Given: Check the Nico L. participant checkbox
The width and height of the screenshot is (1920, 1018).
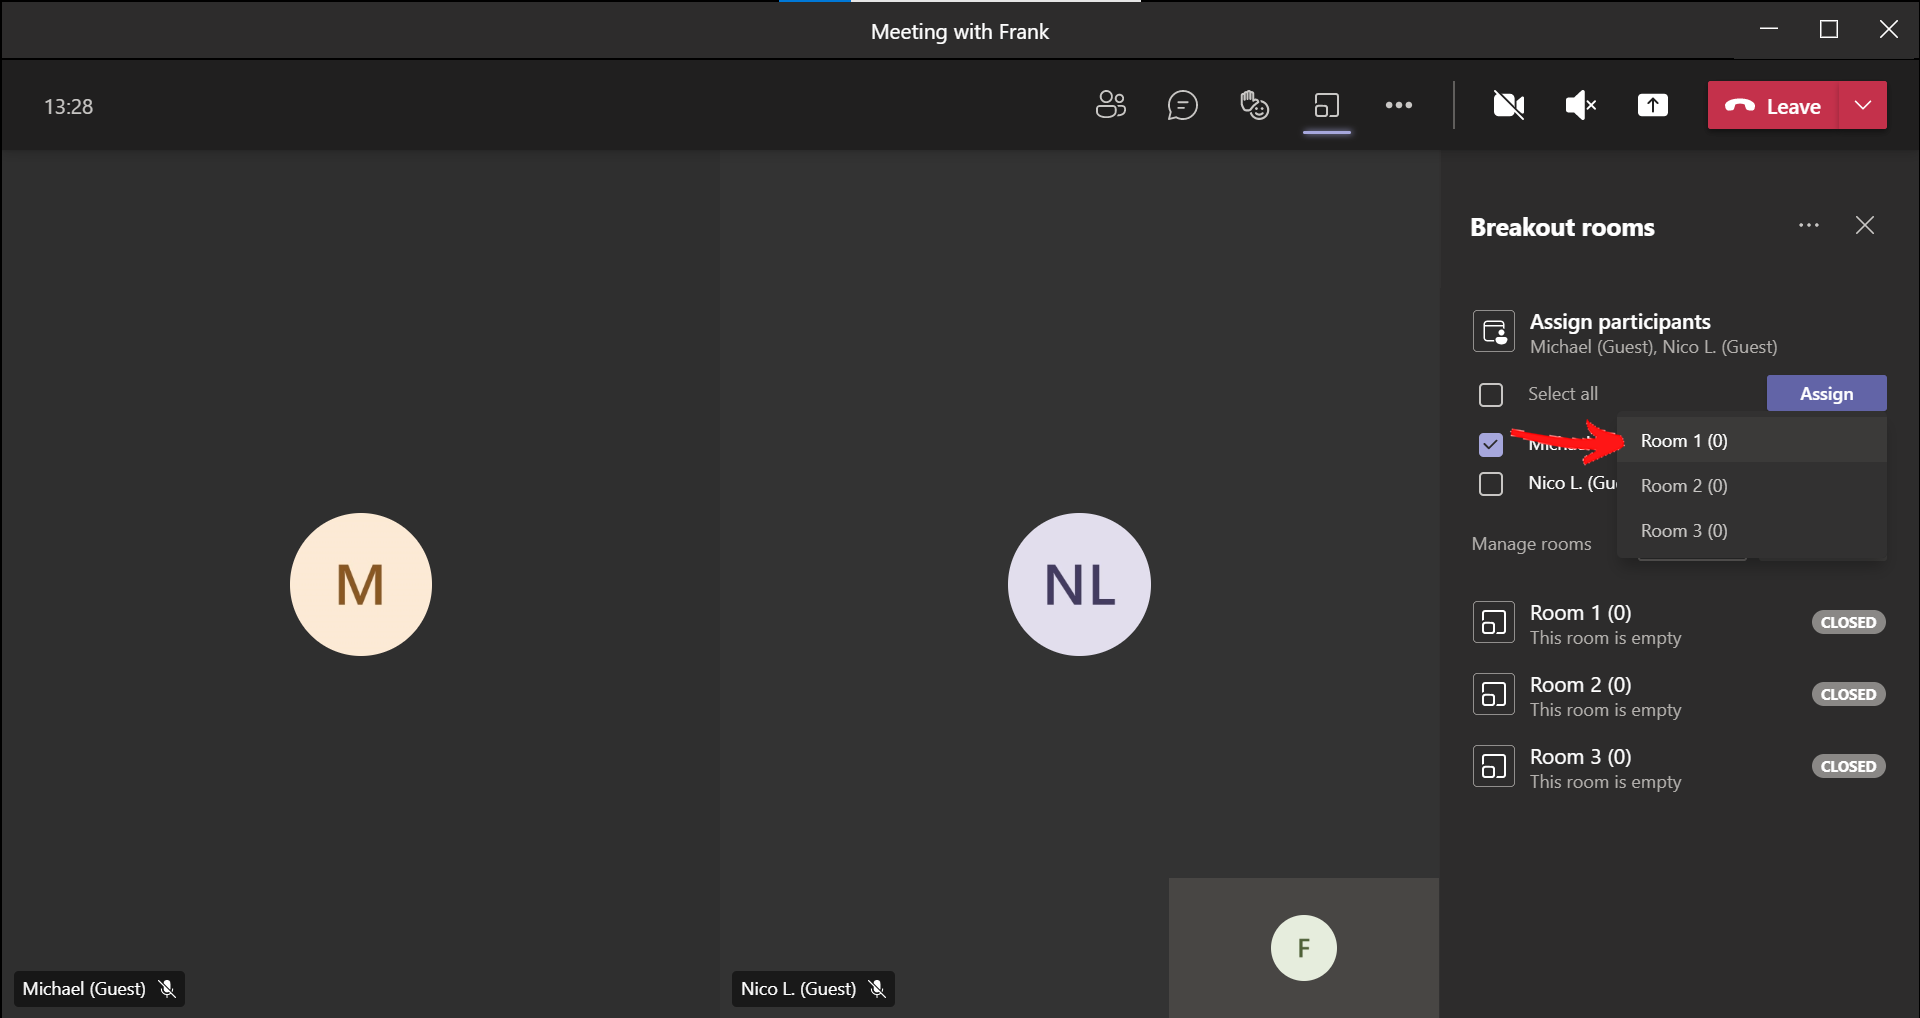Looking at the screenshot, I should coord(1491,484).
